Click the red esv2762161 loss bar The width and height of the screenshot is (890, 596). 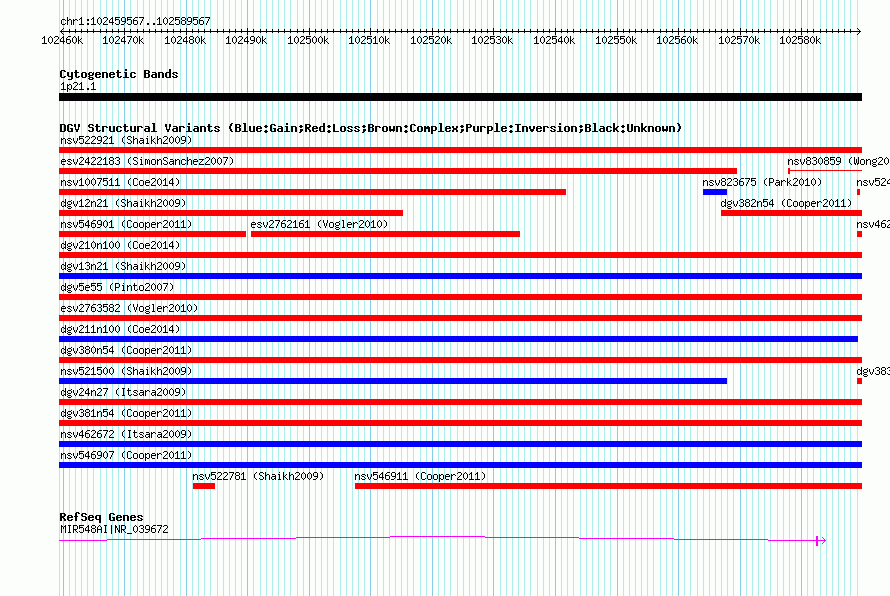385,234
